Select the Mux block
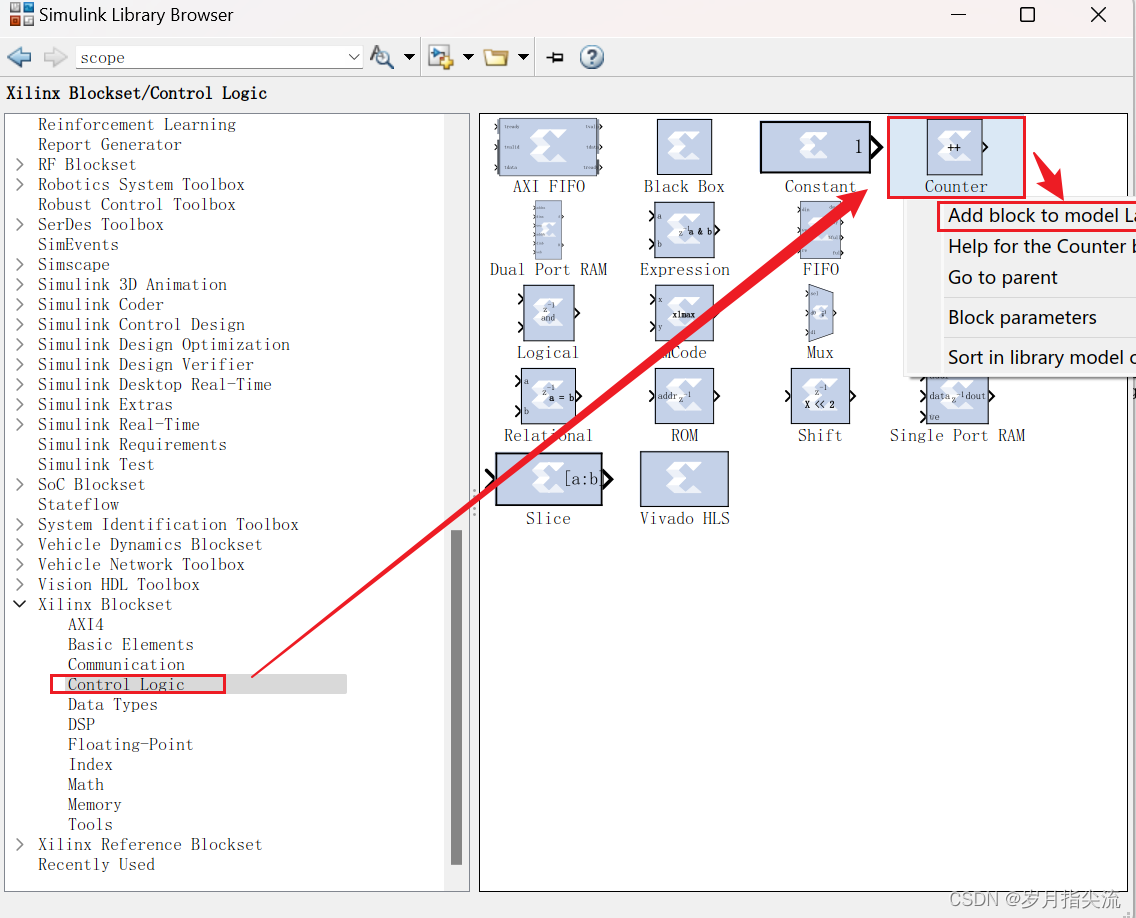This screenshot has height=918, width=1136. coord(820,313)
